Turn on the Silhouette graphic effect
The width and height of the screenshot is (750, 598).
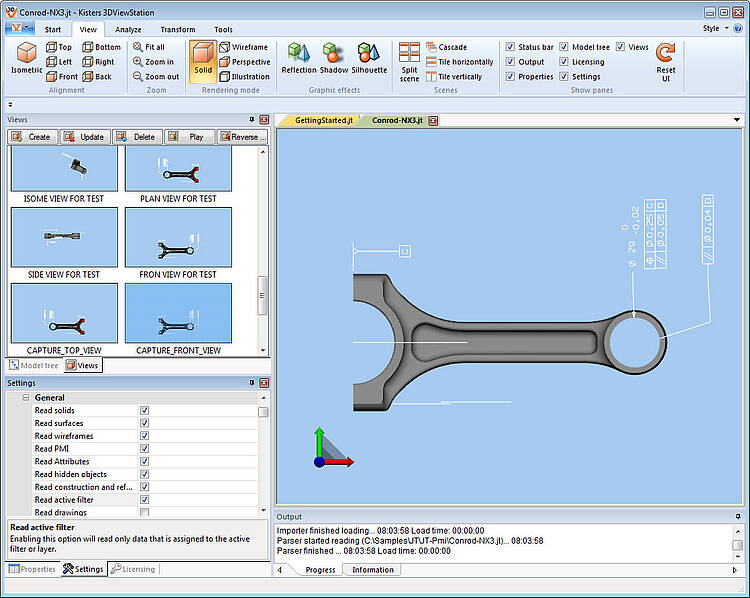tap(369, 58)
